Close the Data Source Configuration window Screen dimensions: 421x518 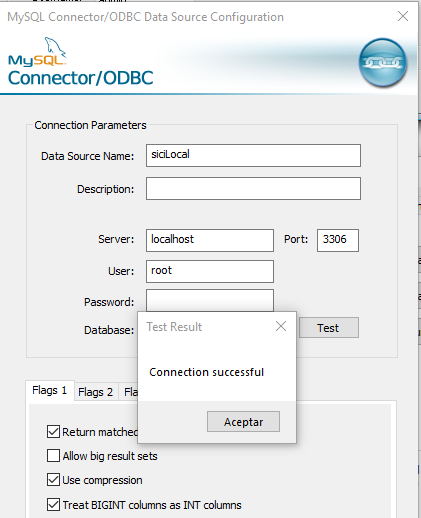(x=403, y=16)
